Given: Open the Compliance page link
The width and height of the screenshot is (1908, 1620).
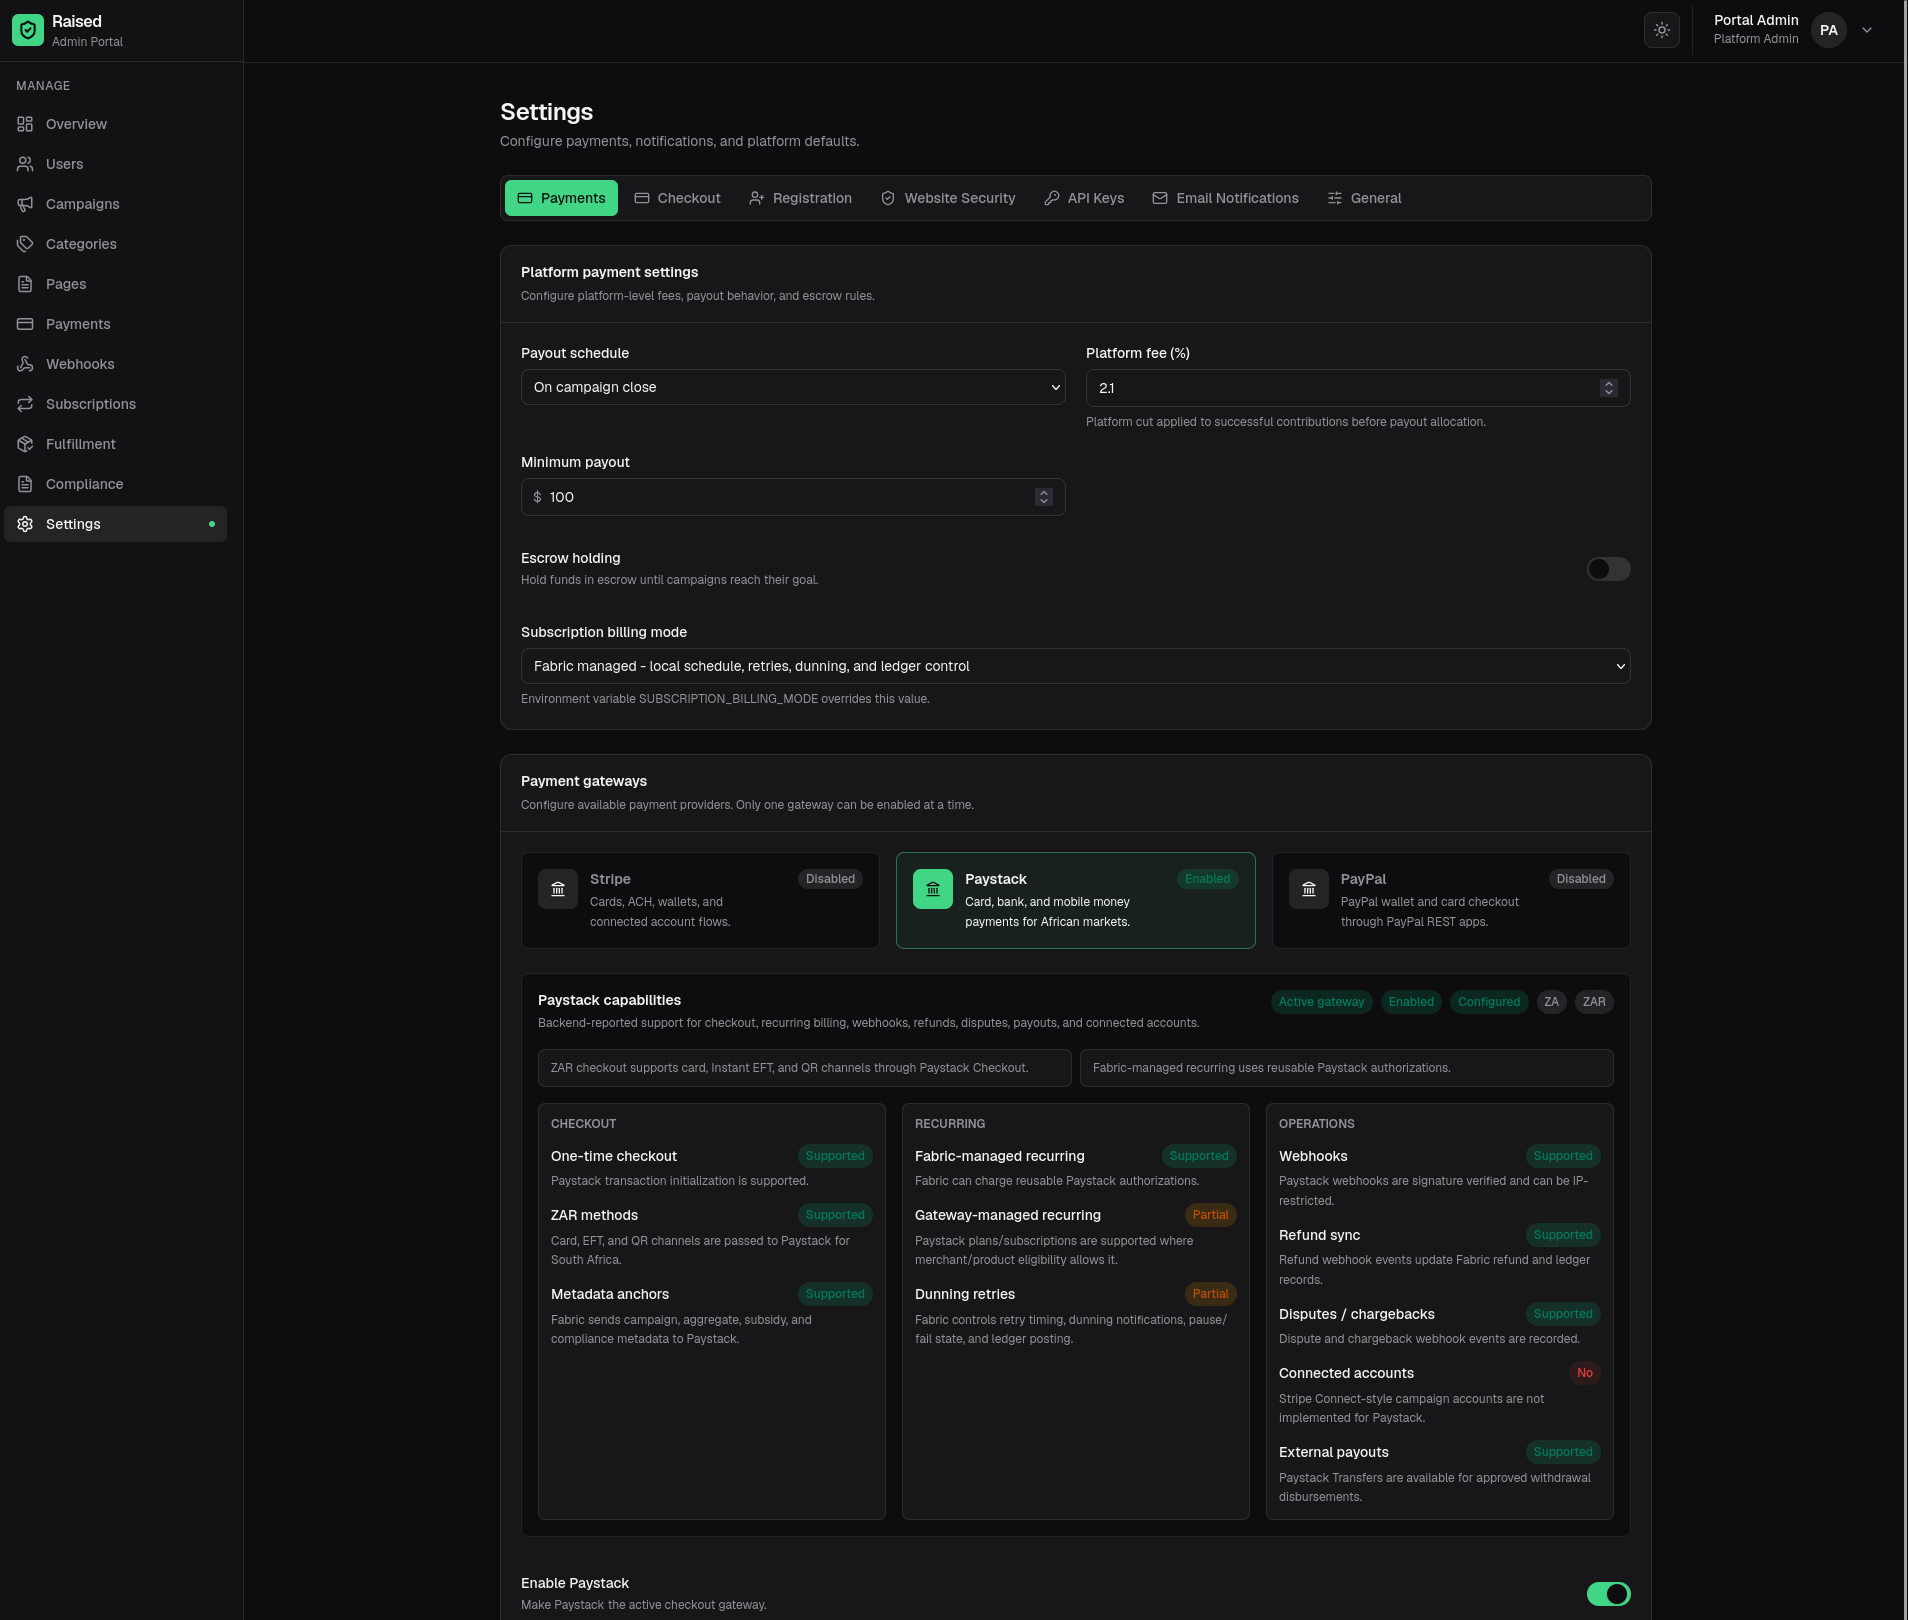Looking at the screenshot, I should [x=115, y=484].
